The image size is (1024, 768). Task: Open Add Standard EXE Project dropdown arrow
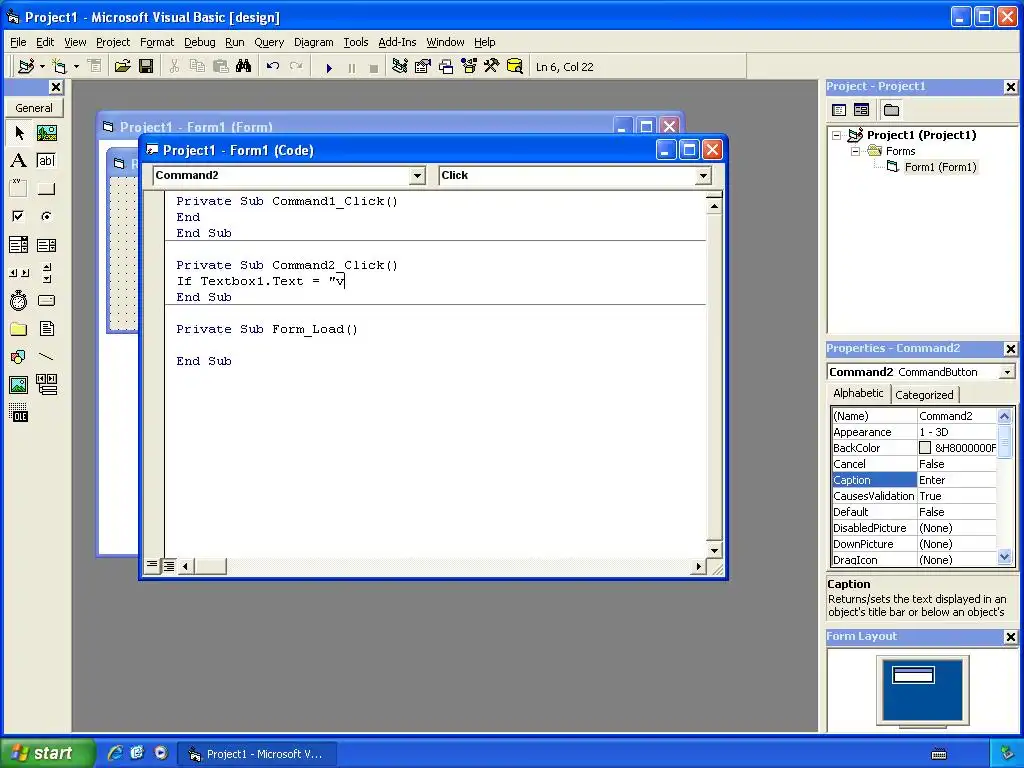tap(42, 67)
